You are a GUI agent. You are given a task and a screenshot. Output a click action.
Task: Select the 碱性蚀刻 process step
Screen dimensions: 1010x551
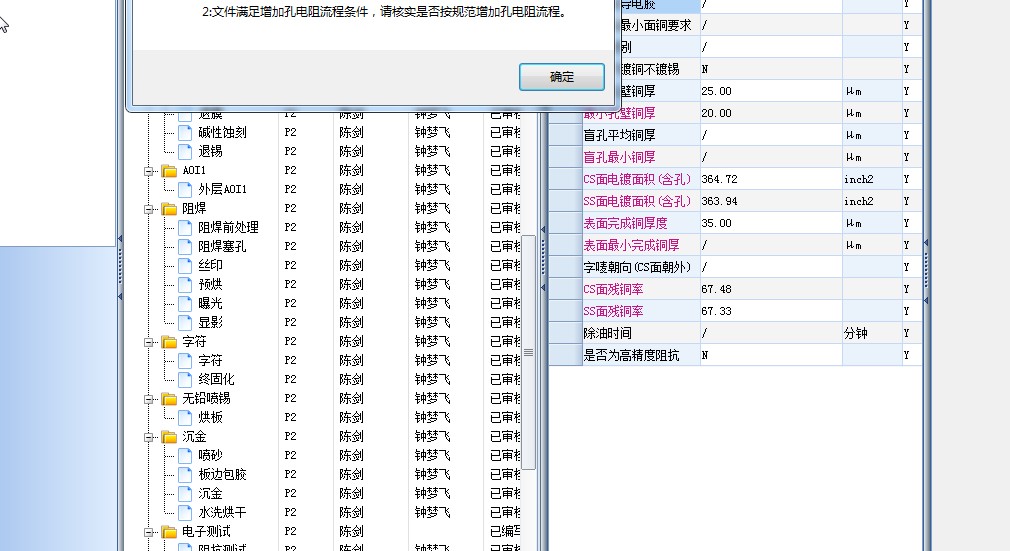click(x=222, y=133)
